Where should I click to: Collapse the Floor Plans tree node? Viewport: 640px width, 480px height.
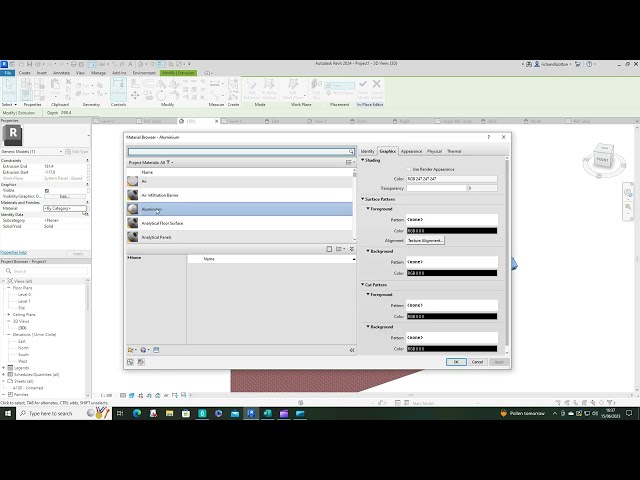point(9,288)
